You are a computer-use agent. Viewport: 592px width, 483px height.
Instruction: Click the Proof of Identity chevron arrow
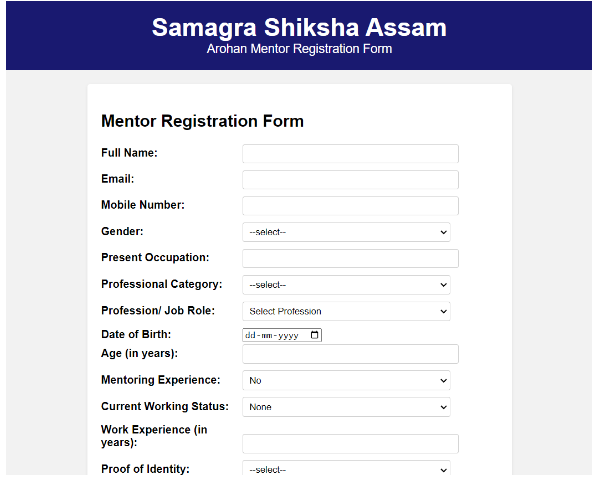[x=444, y=470]
